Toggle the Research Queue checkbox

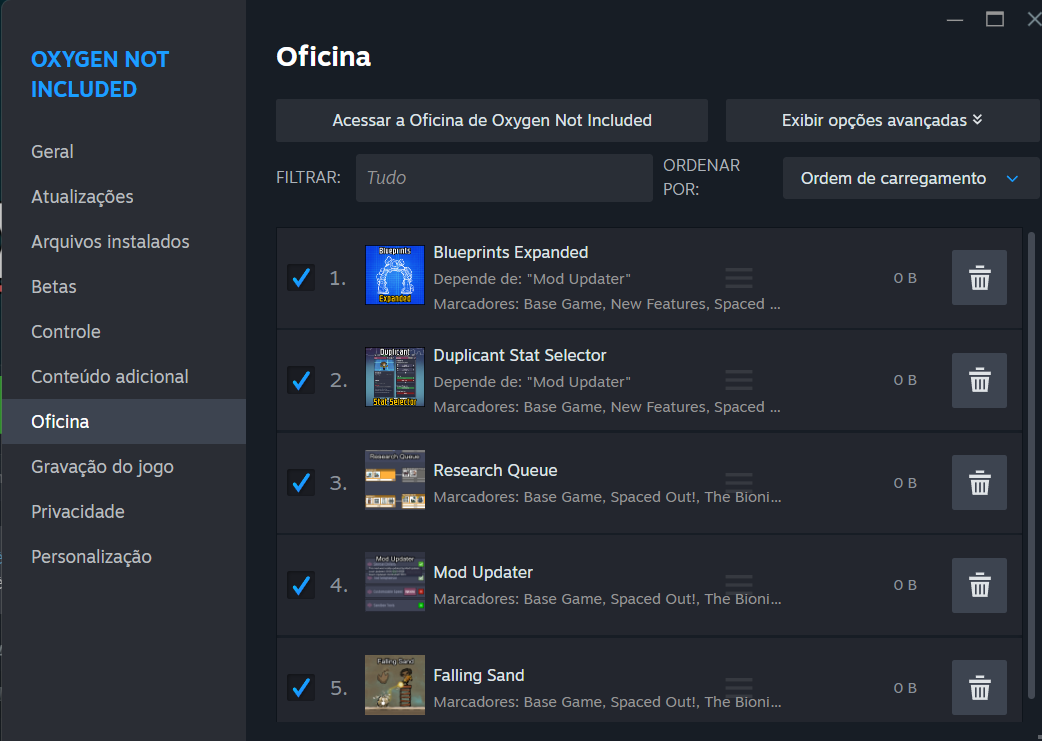click(301, 482)
